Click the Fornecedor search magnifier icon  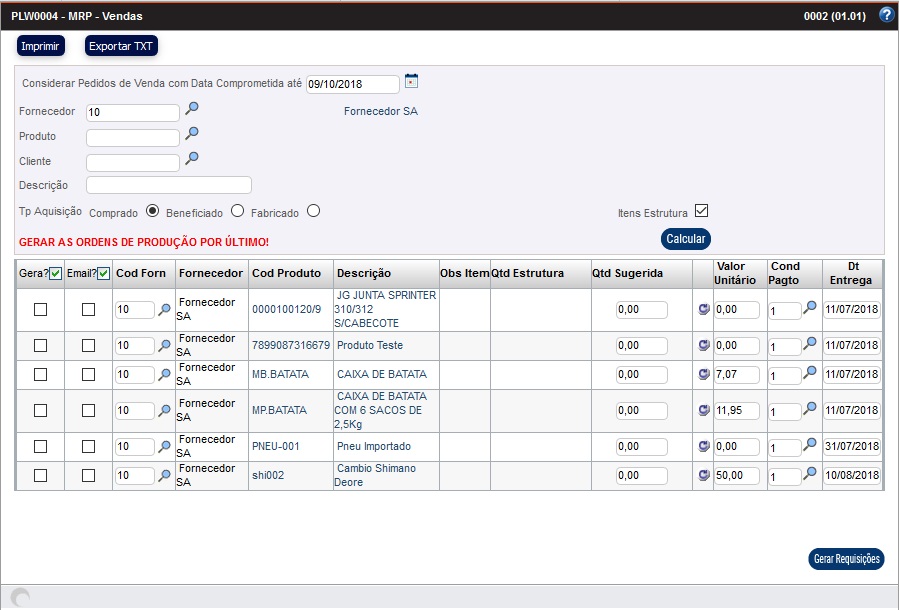[192, 109]
